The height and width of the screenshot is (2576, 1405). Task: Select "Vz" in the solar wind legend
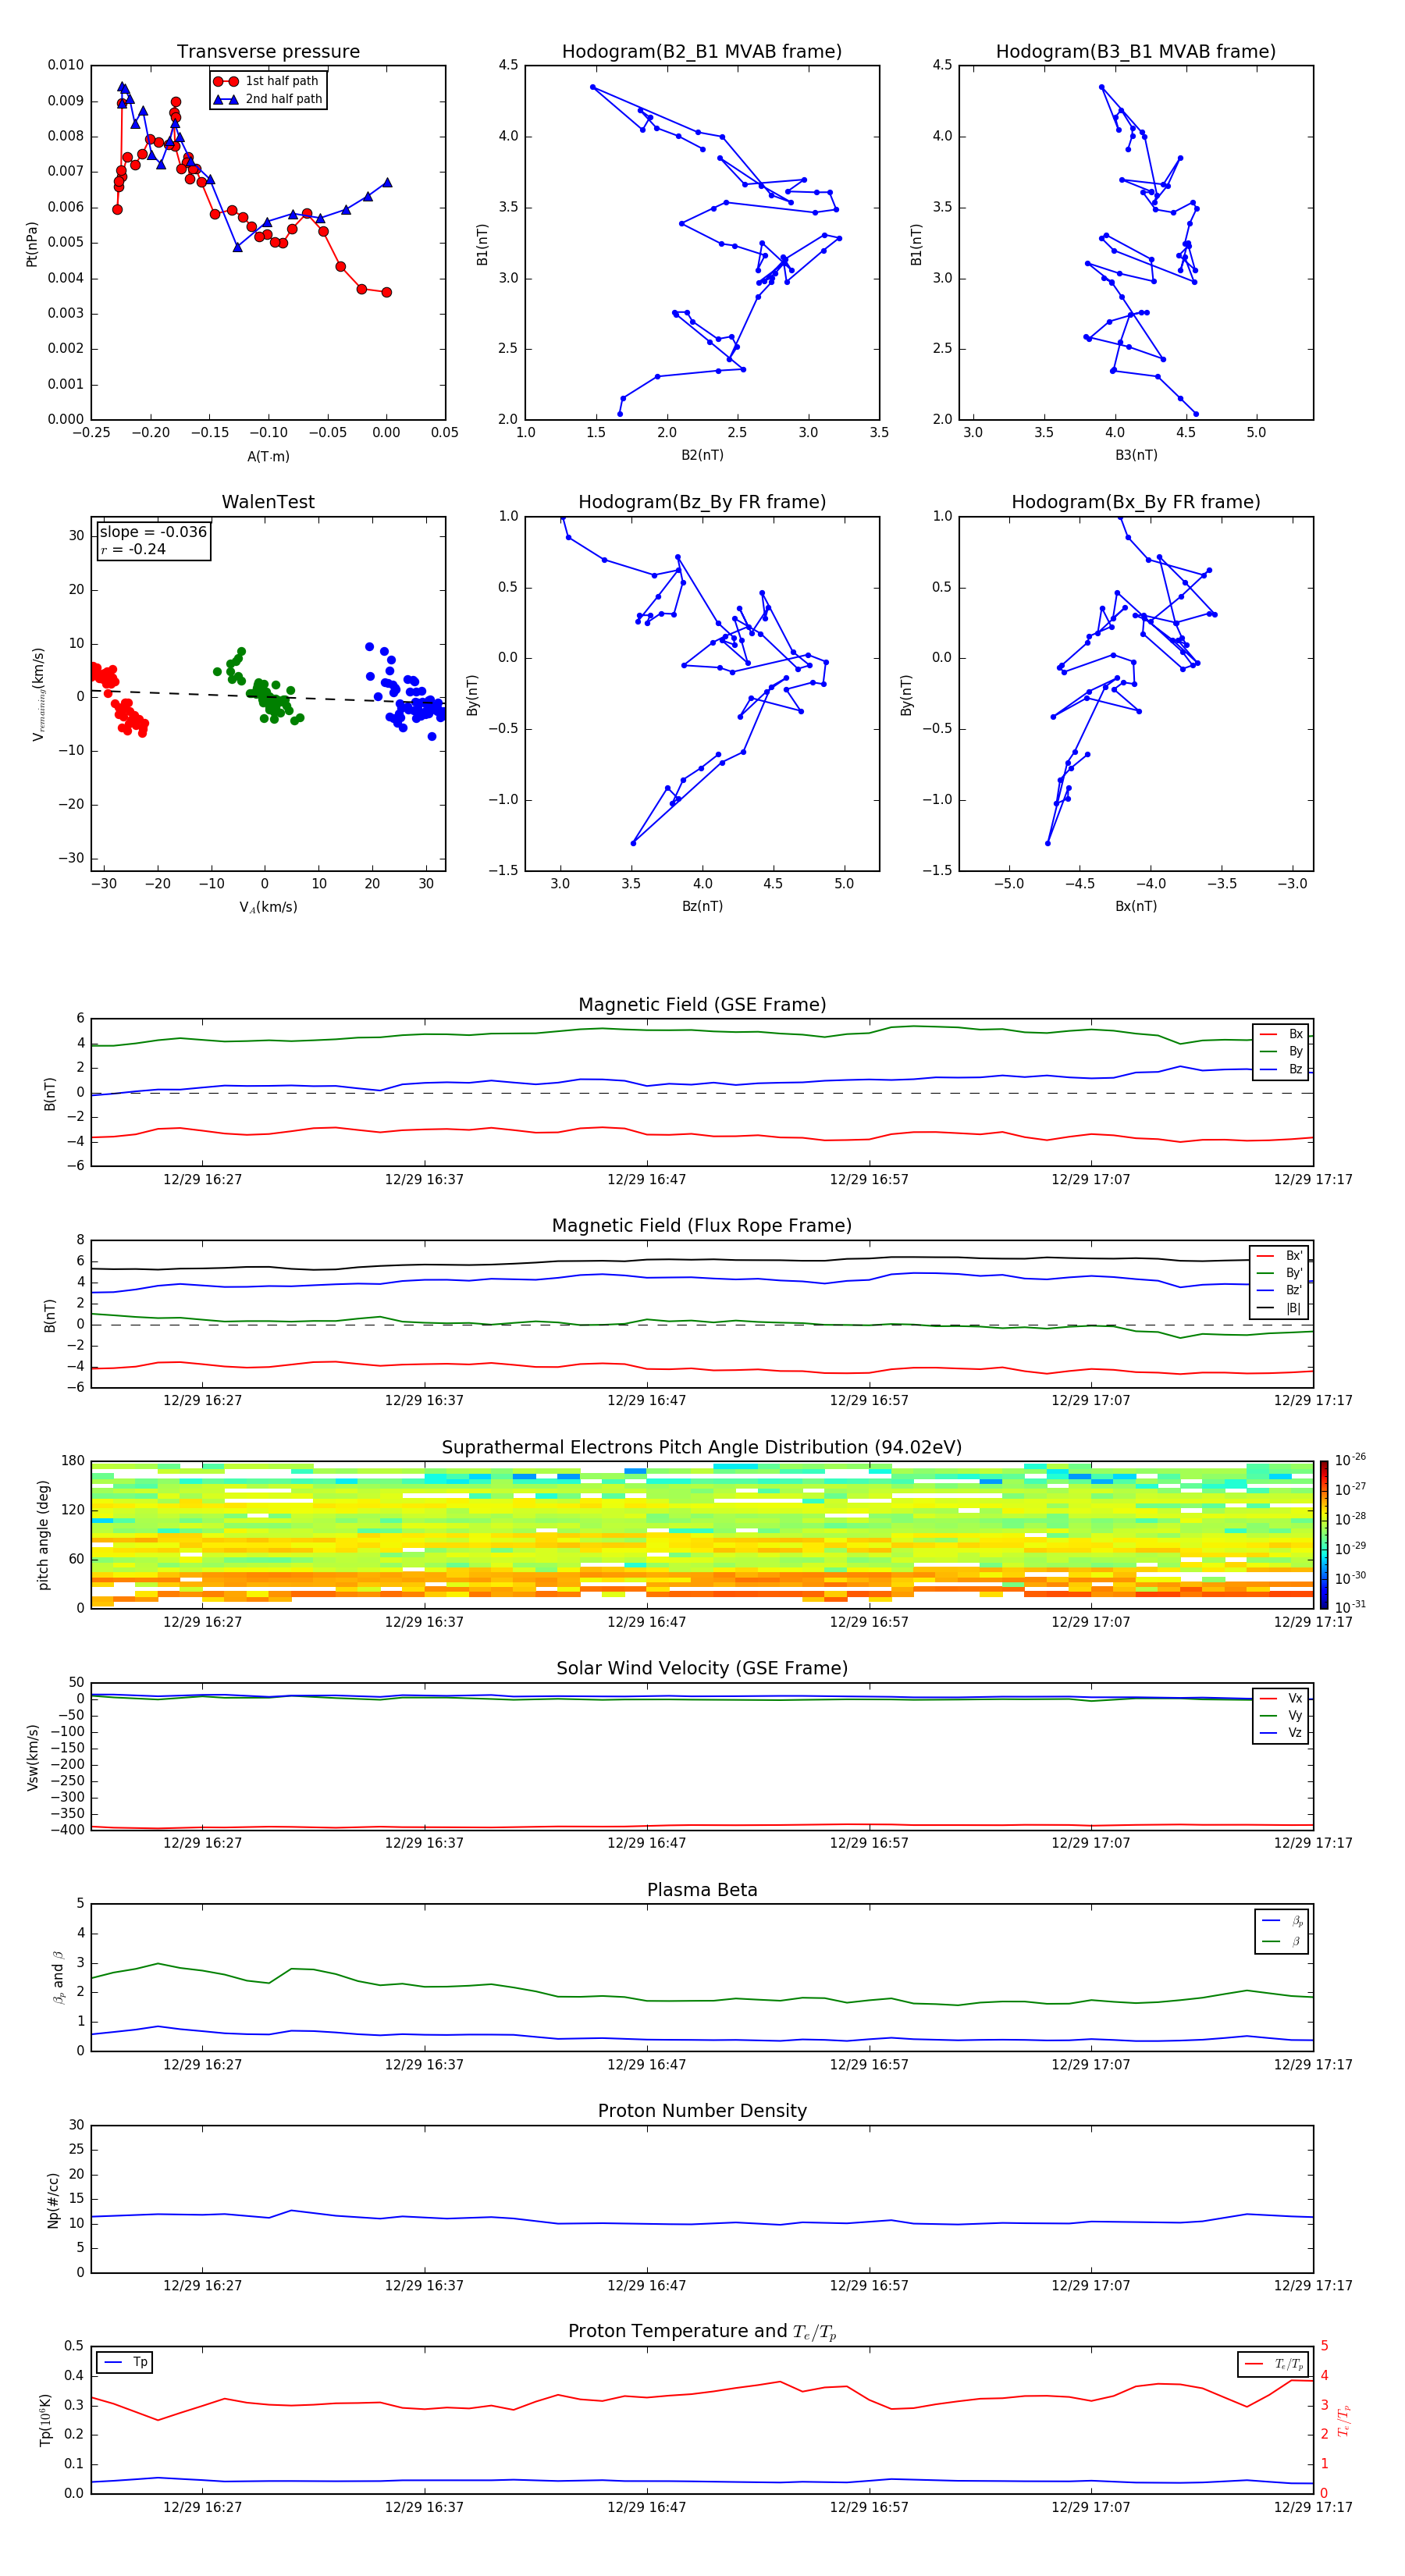click(x=1282, y=1732)
